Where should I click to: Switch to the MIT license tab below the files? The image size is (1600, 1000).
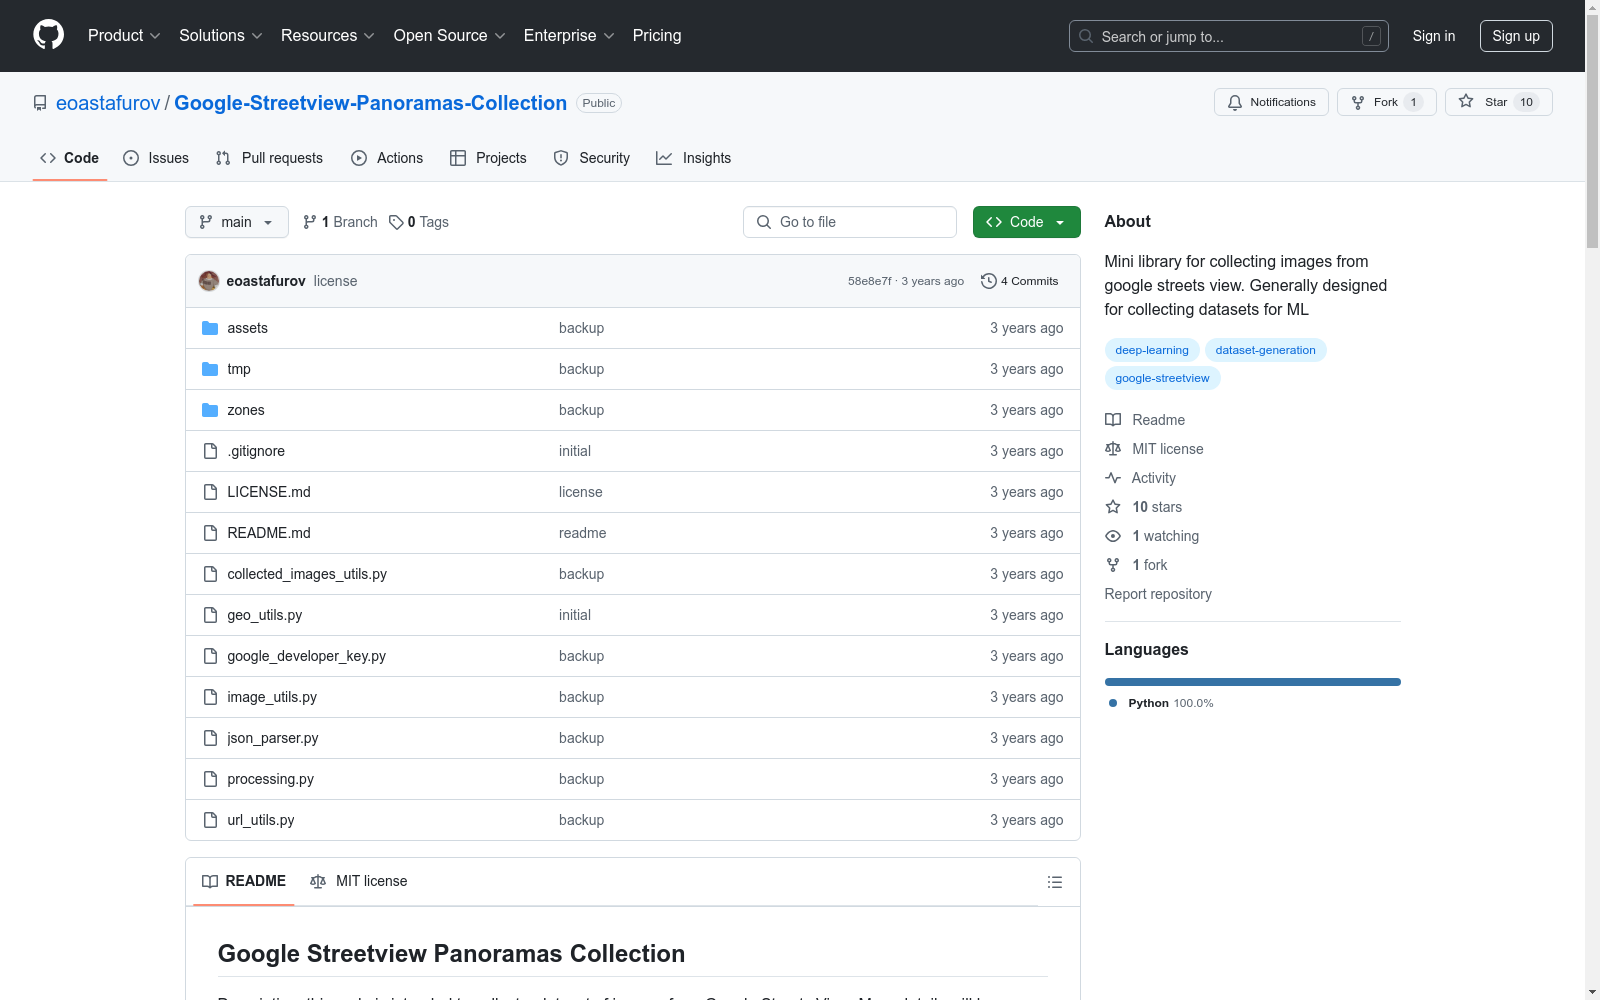359,881
